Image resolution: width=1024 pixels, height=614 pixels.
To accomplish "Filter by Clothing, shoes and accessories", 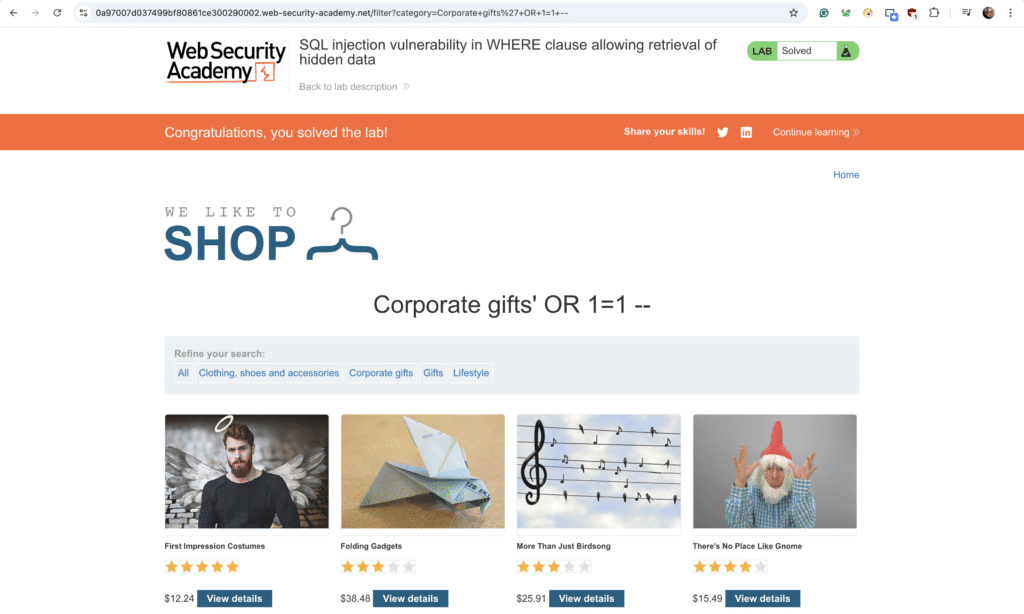I will pyautogui.click(x=268, y=373).
